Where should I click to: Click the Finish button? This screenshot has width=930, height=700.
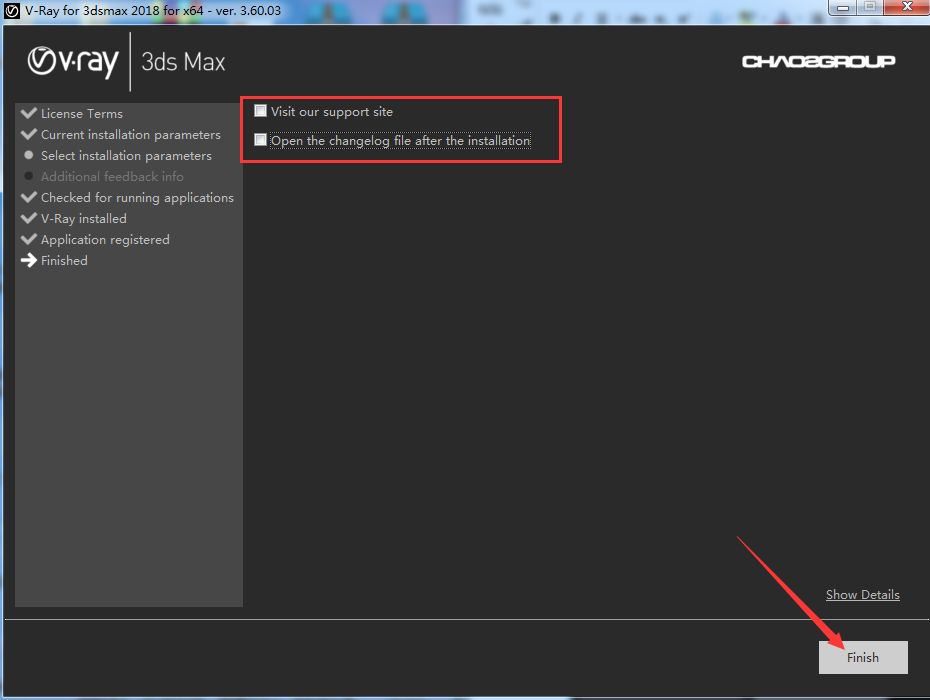coord(863,657)
